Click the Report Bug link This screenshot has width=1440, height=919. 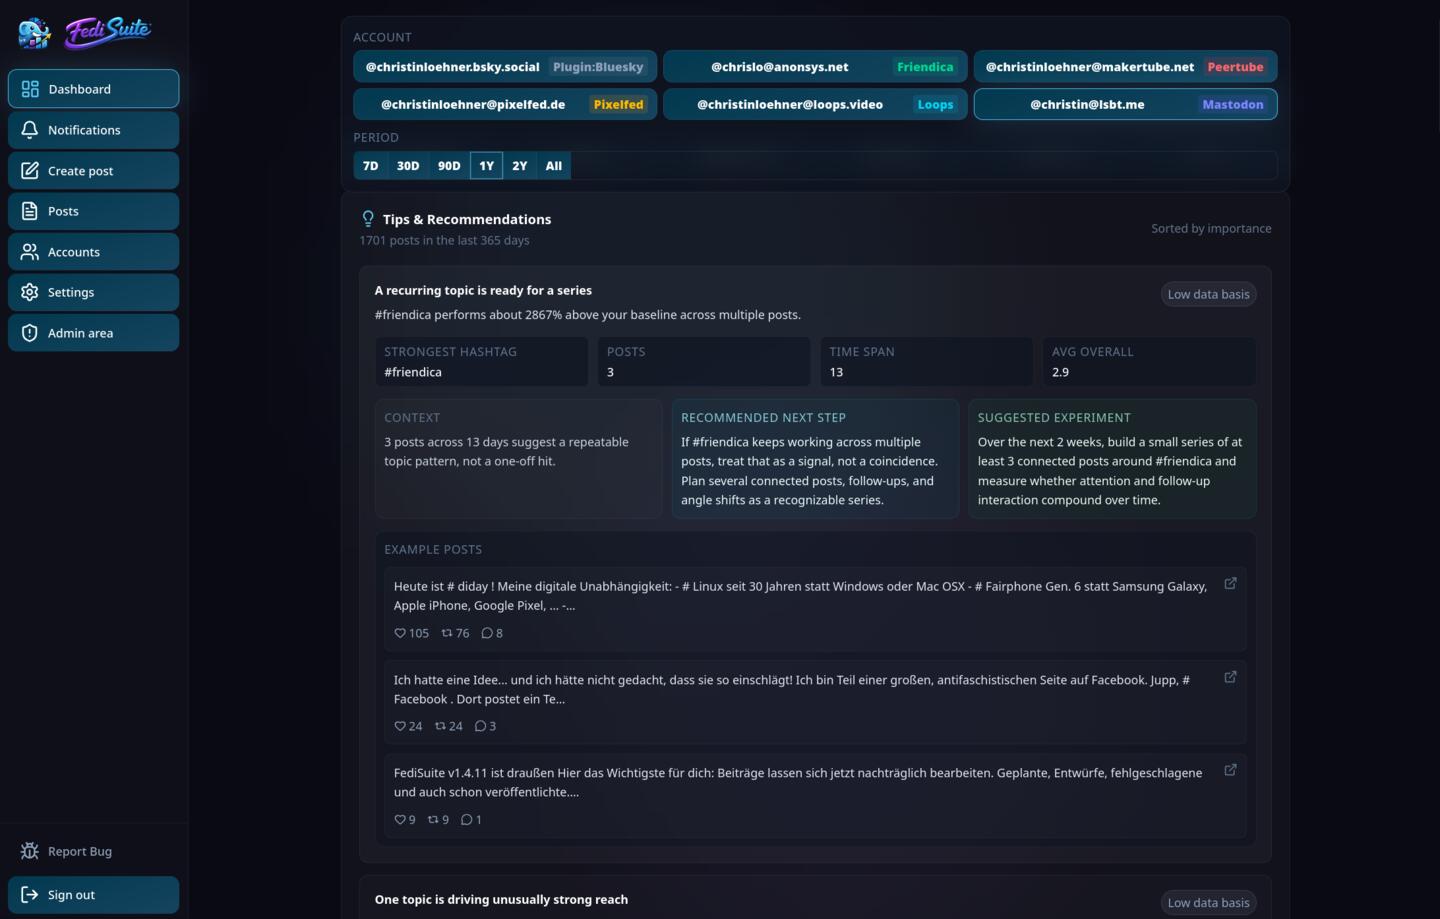[x=94, y=851]
